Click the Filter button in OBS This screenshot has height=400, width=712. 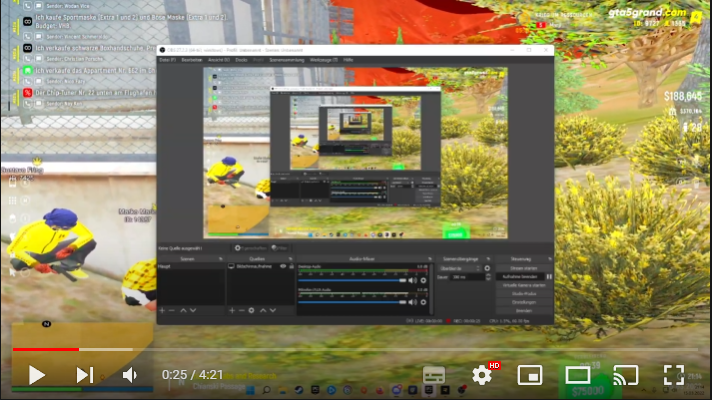click(x=279, y=248)
